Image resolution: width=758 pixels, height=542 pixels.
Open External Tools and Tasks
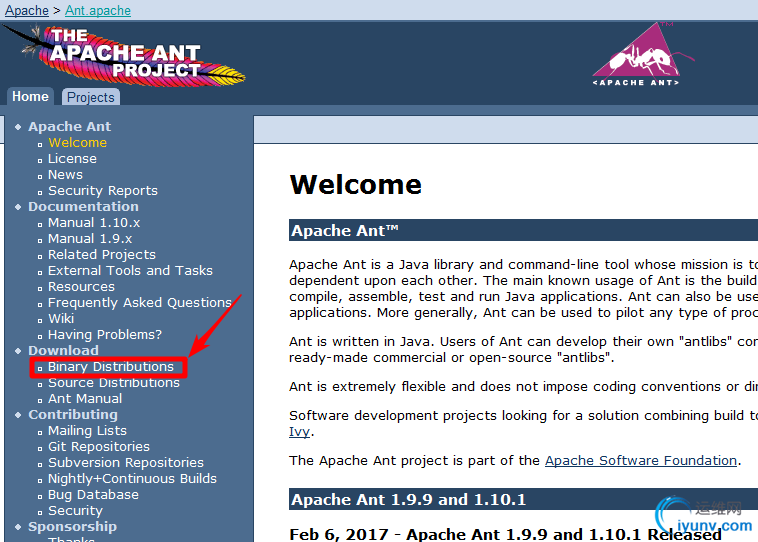point(130,270)
